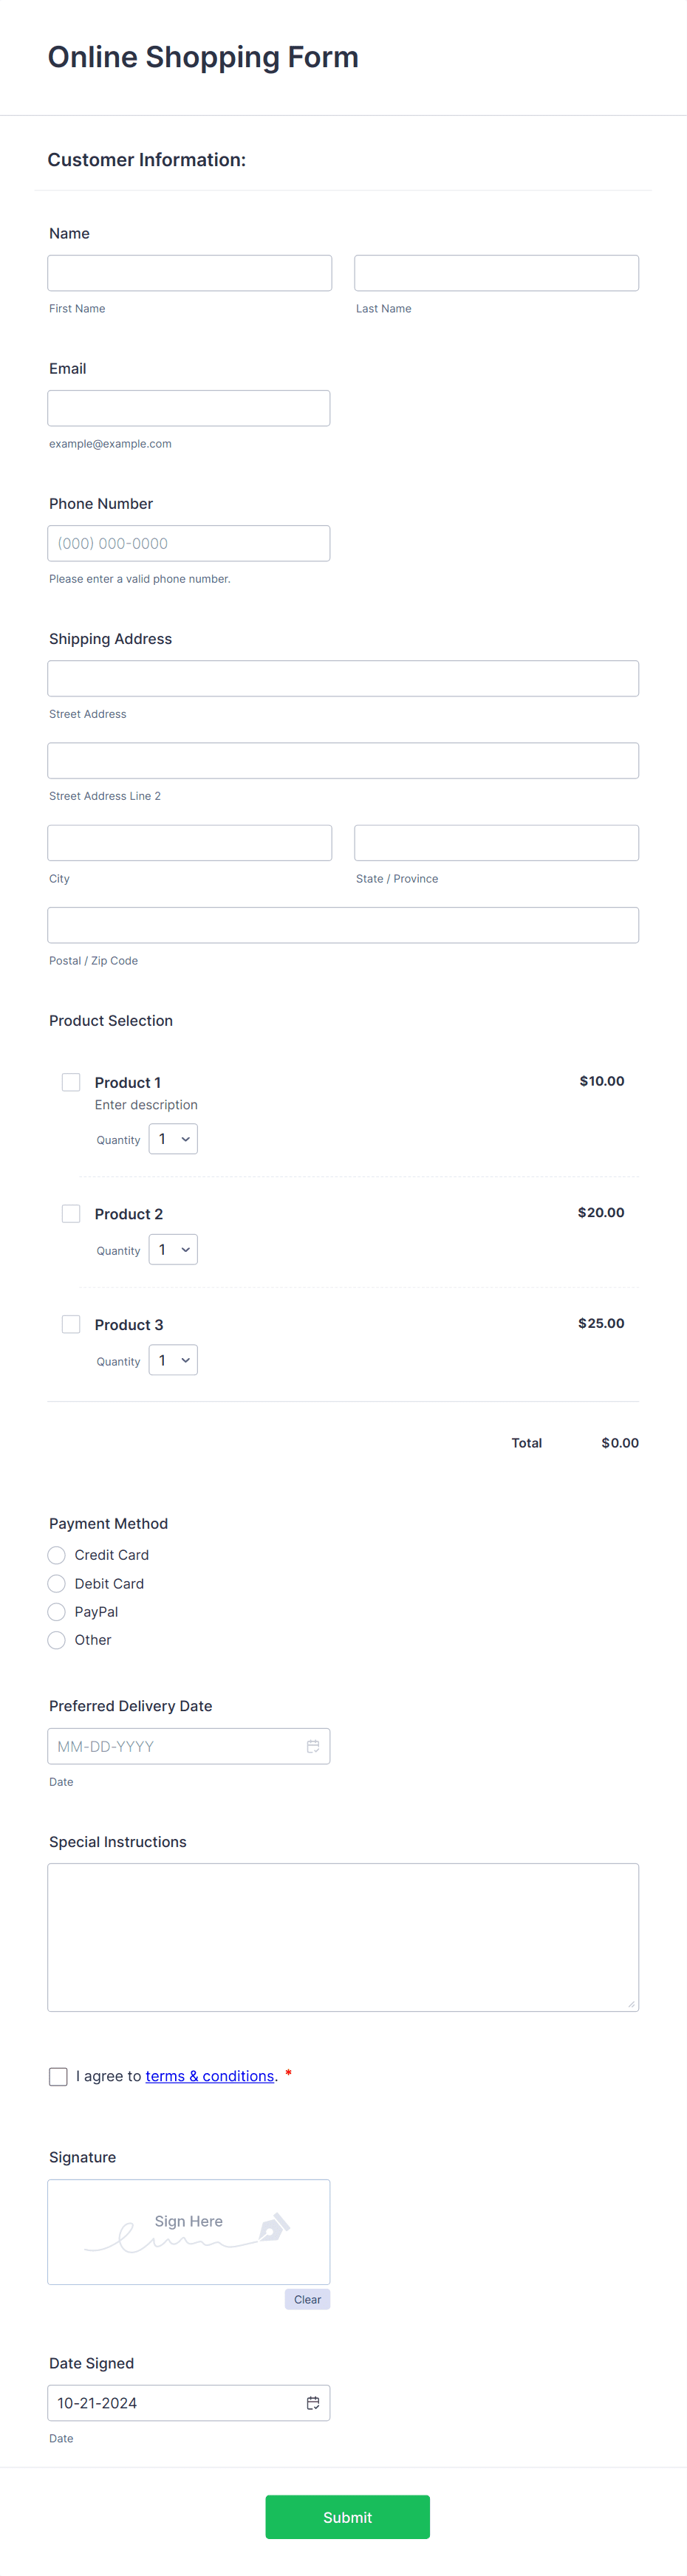Open the Quantity dropdown for Product 3

(x=172, y=1359)
